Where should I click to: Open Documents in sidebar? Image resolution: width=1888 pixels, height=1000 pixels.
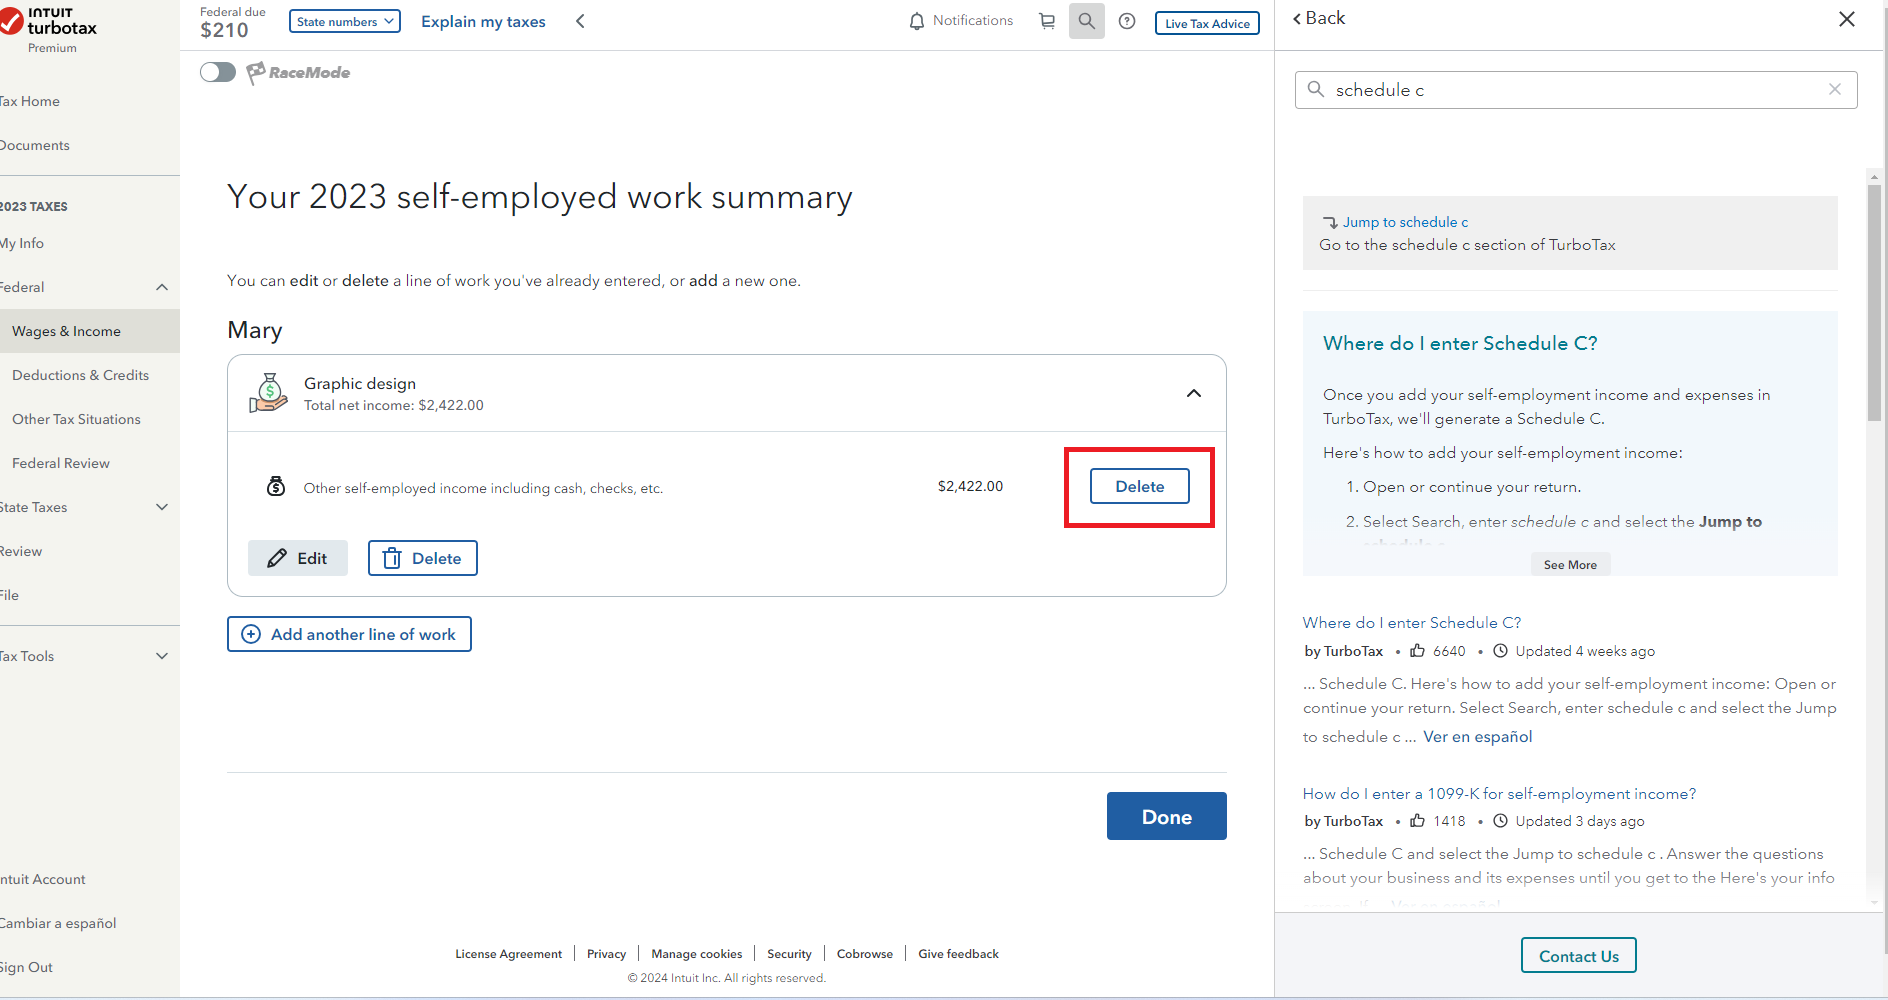coord(35,145)
